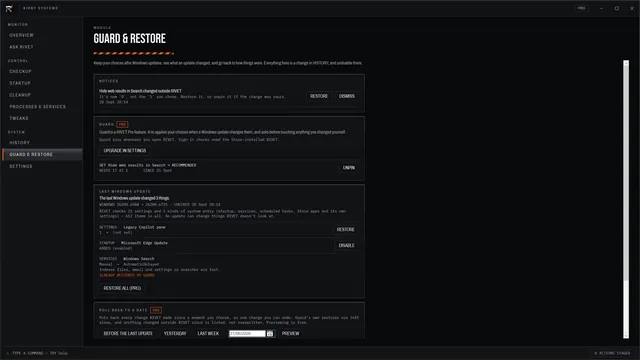The image size is (640, 360).
Task: Click the Already restored by Guard status text
Action: 127,276
